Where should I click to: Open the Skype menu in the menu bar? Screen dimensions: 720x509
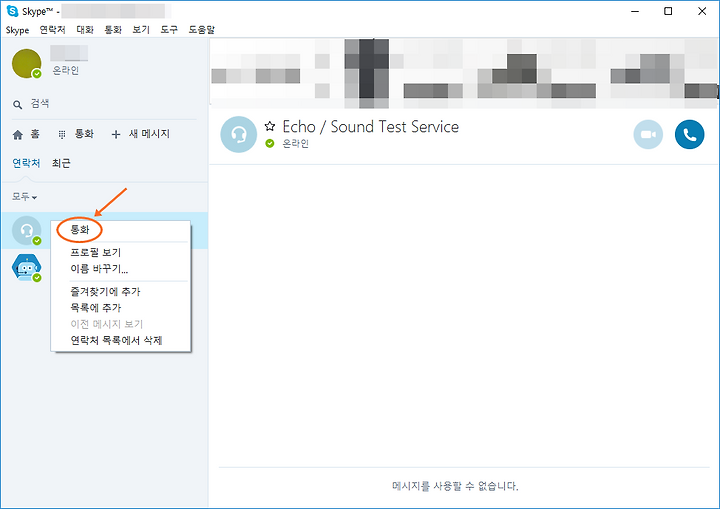(x=17, y=30)
